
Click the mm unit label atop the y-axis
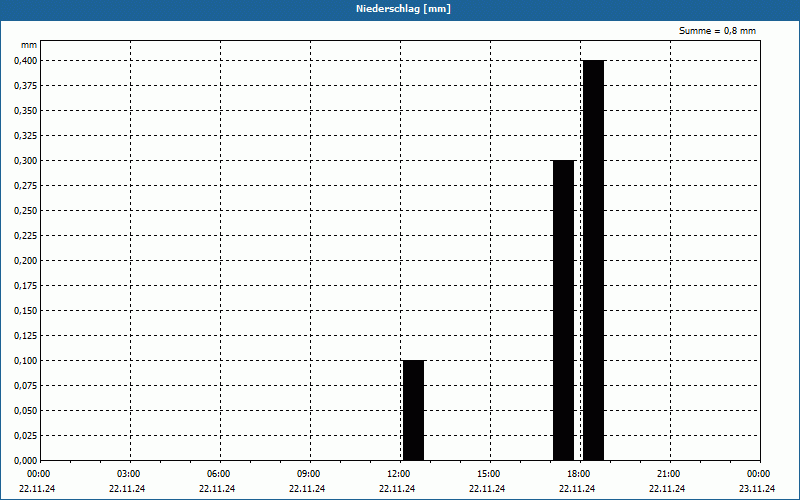(29, 45)
